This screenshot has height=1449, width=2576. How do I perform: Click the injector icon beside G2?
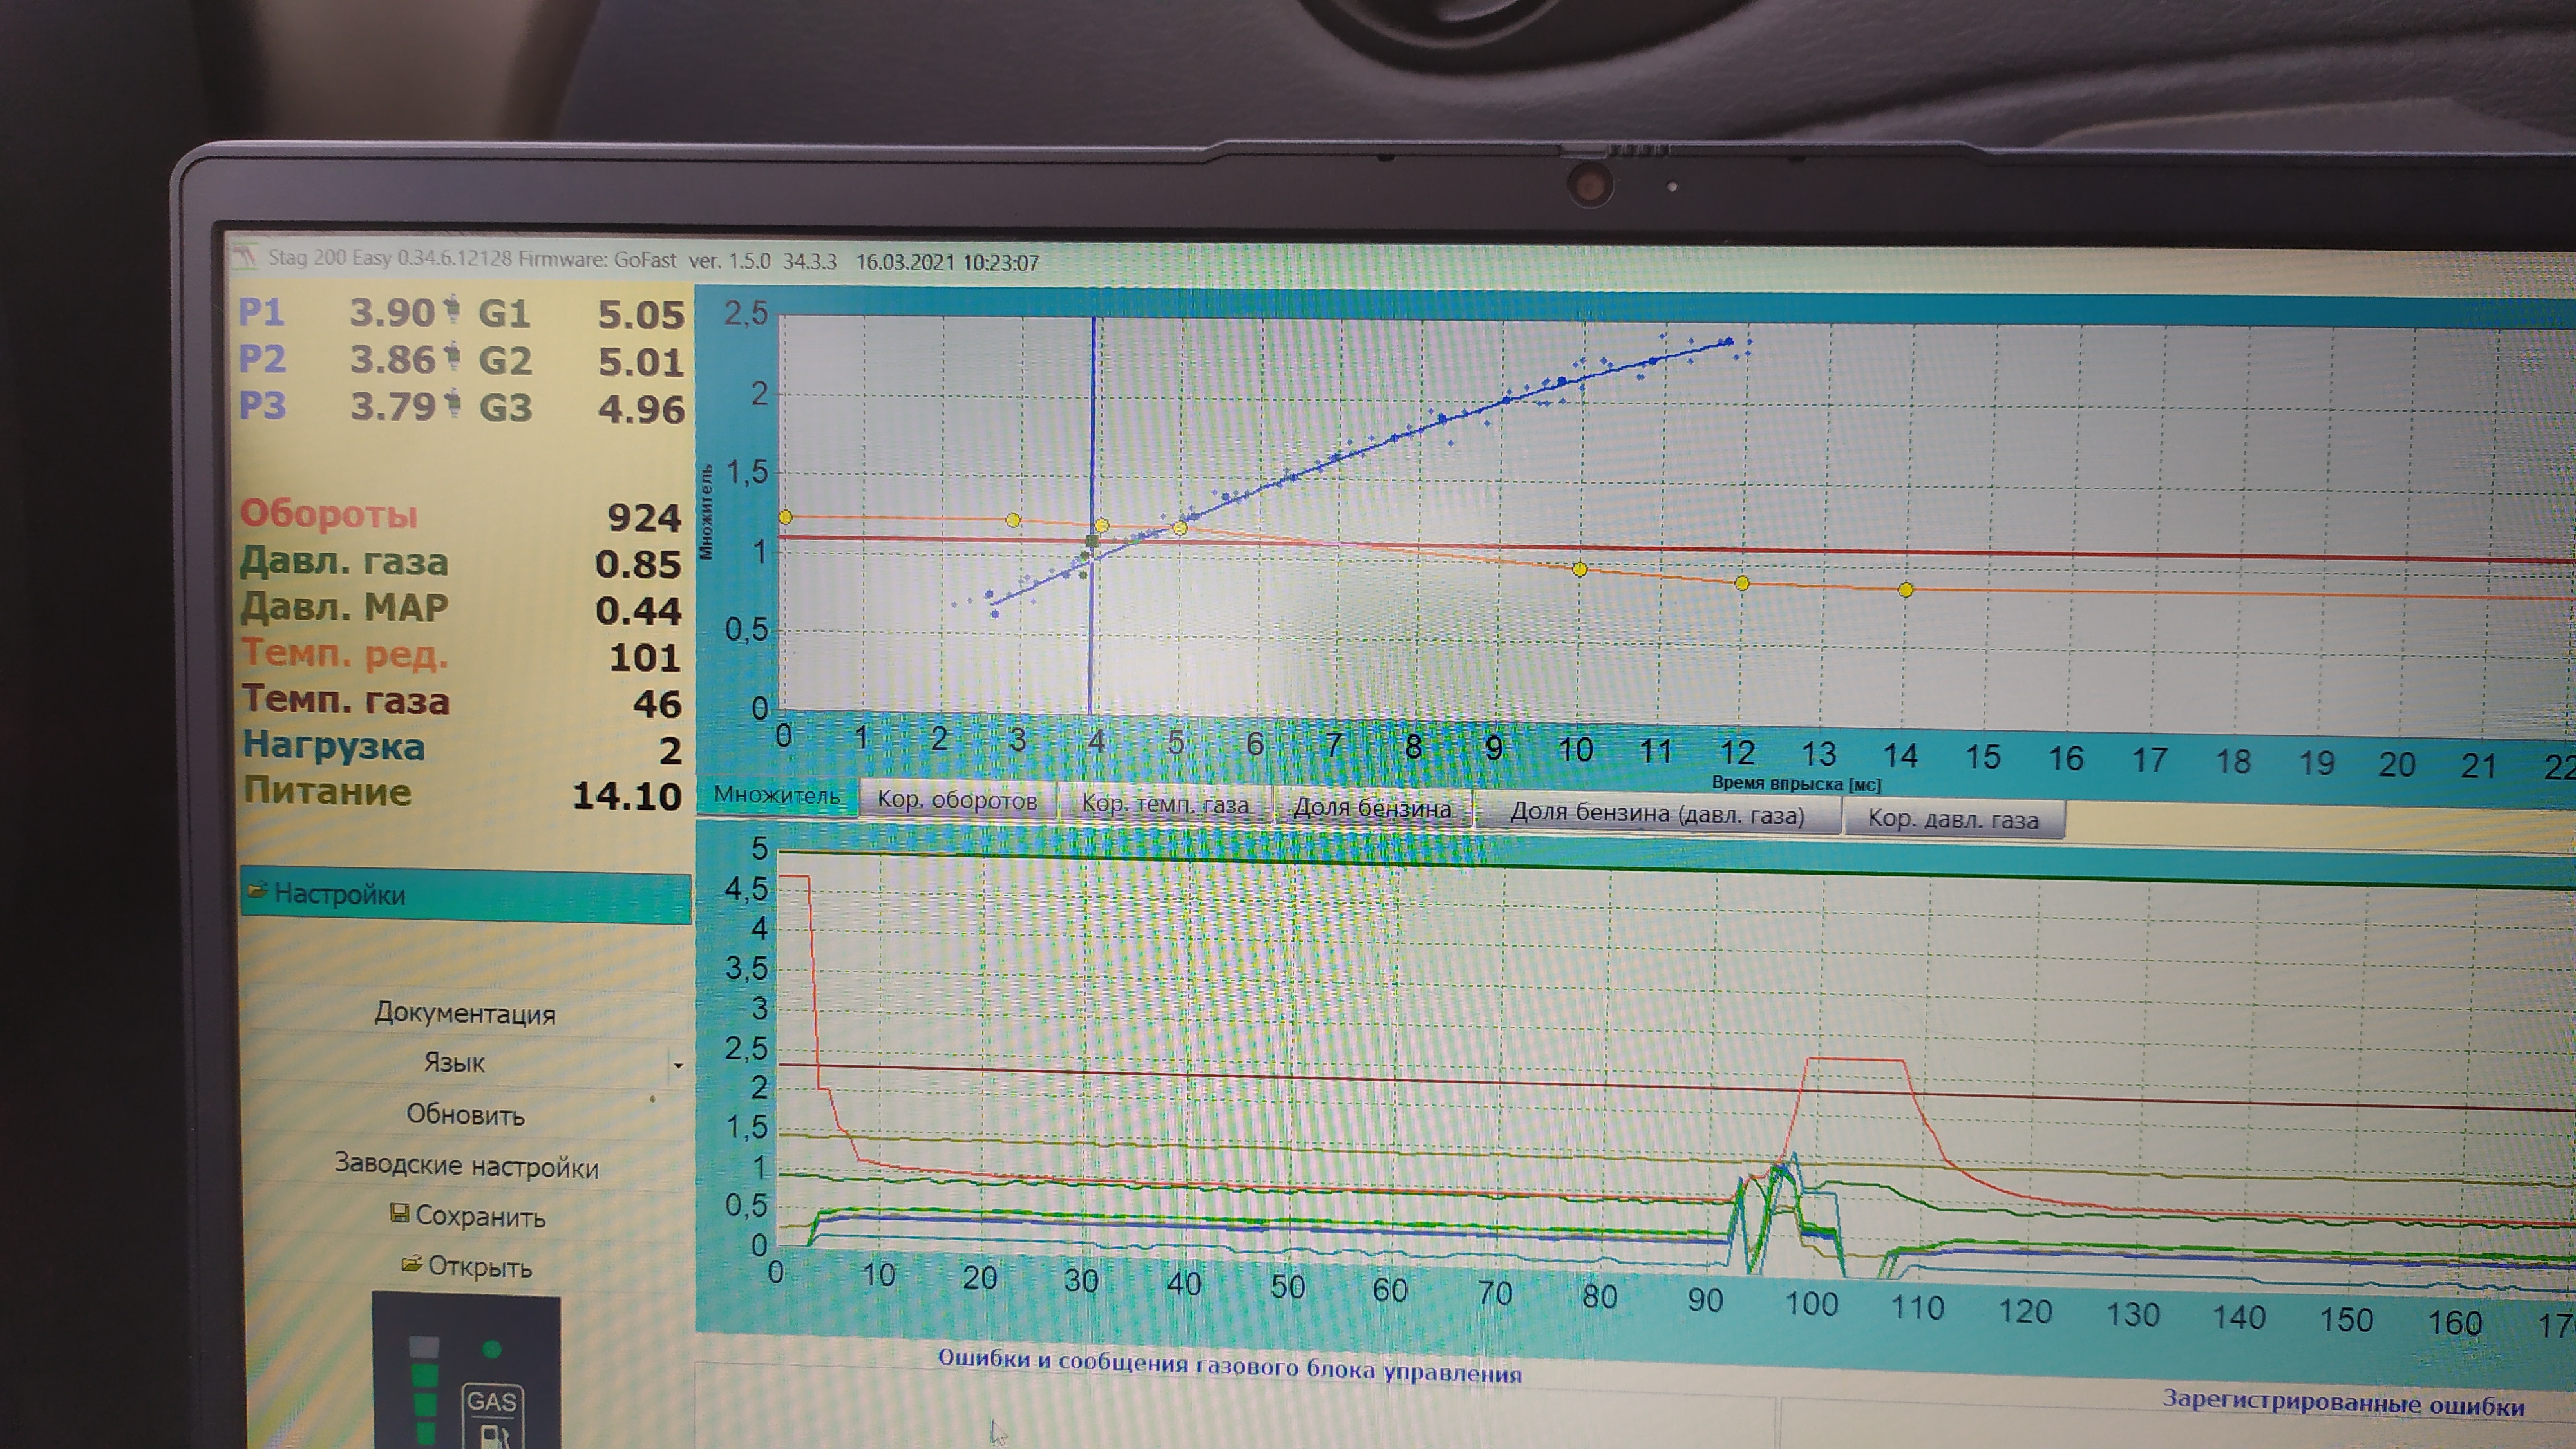pyautogui.click(x=453, y=356)
